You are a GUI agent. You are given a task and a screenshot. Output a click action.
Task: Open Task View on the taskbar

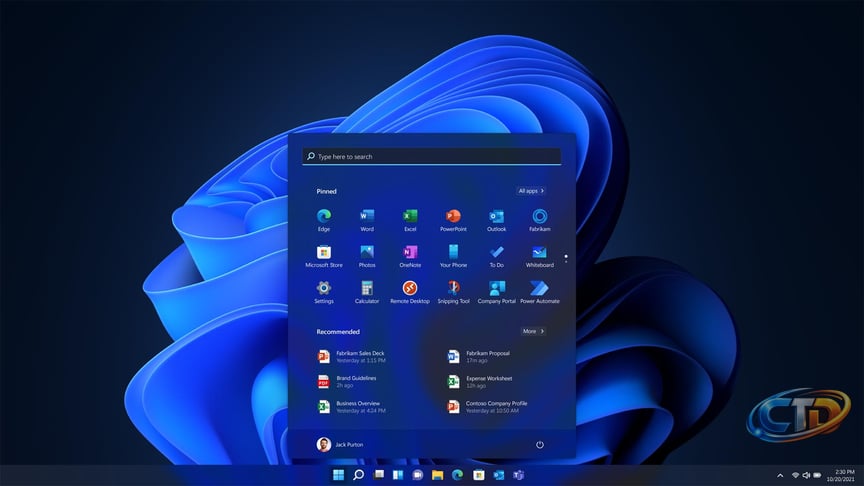pos(378,475)
